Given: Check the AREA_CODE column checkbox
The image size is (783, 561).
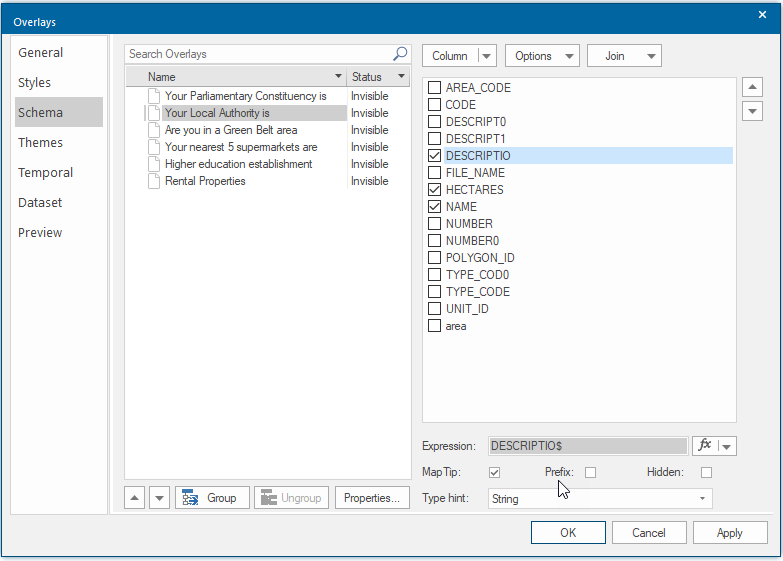Looking at the screenshot, I should click(x=434, y=88).
